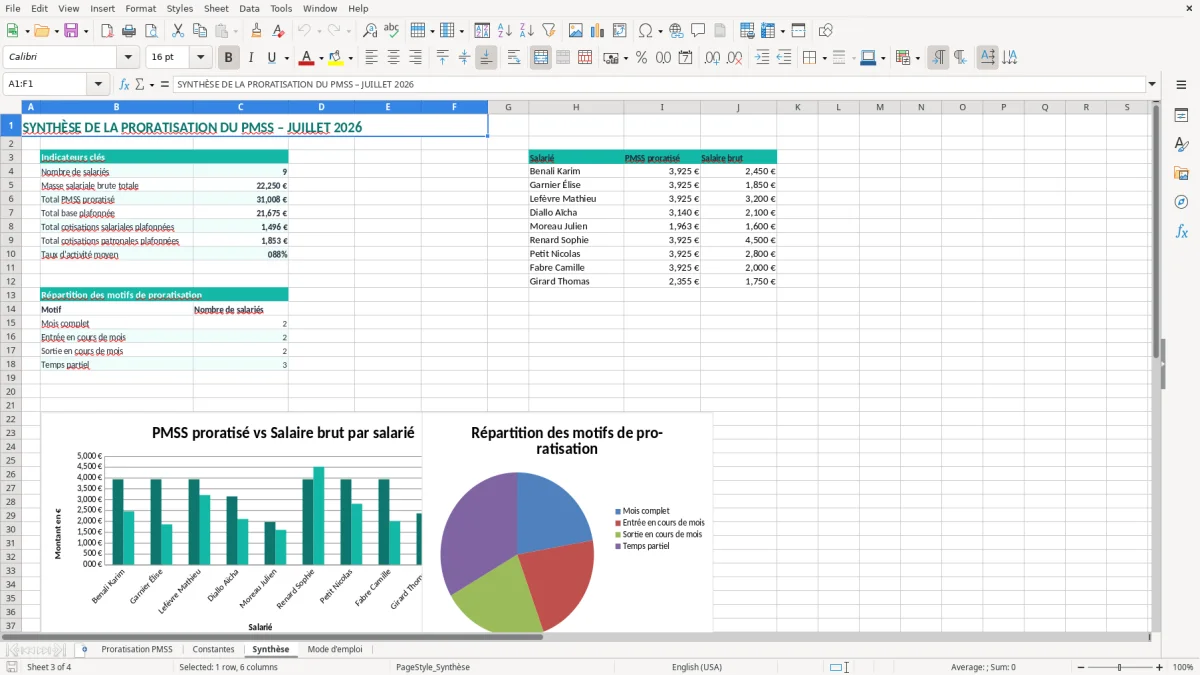Open sidebar Gallery deck
The image size is (1200, 675).
[x=1181, y=173]
